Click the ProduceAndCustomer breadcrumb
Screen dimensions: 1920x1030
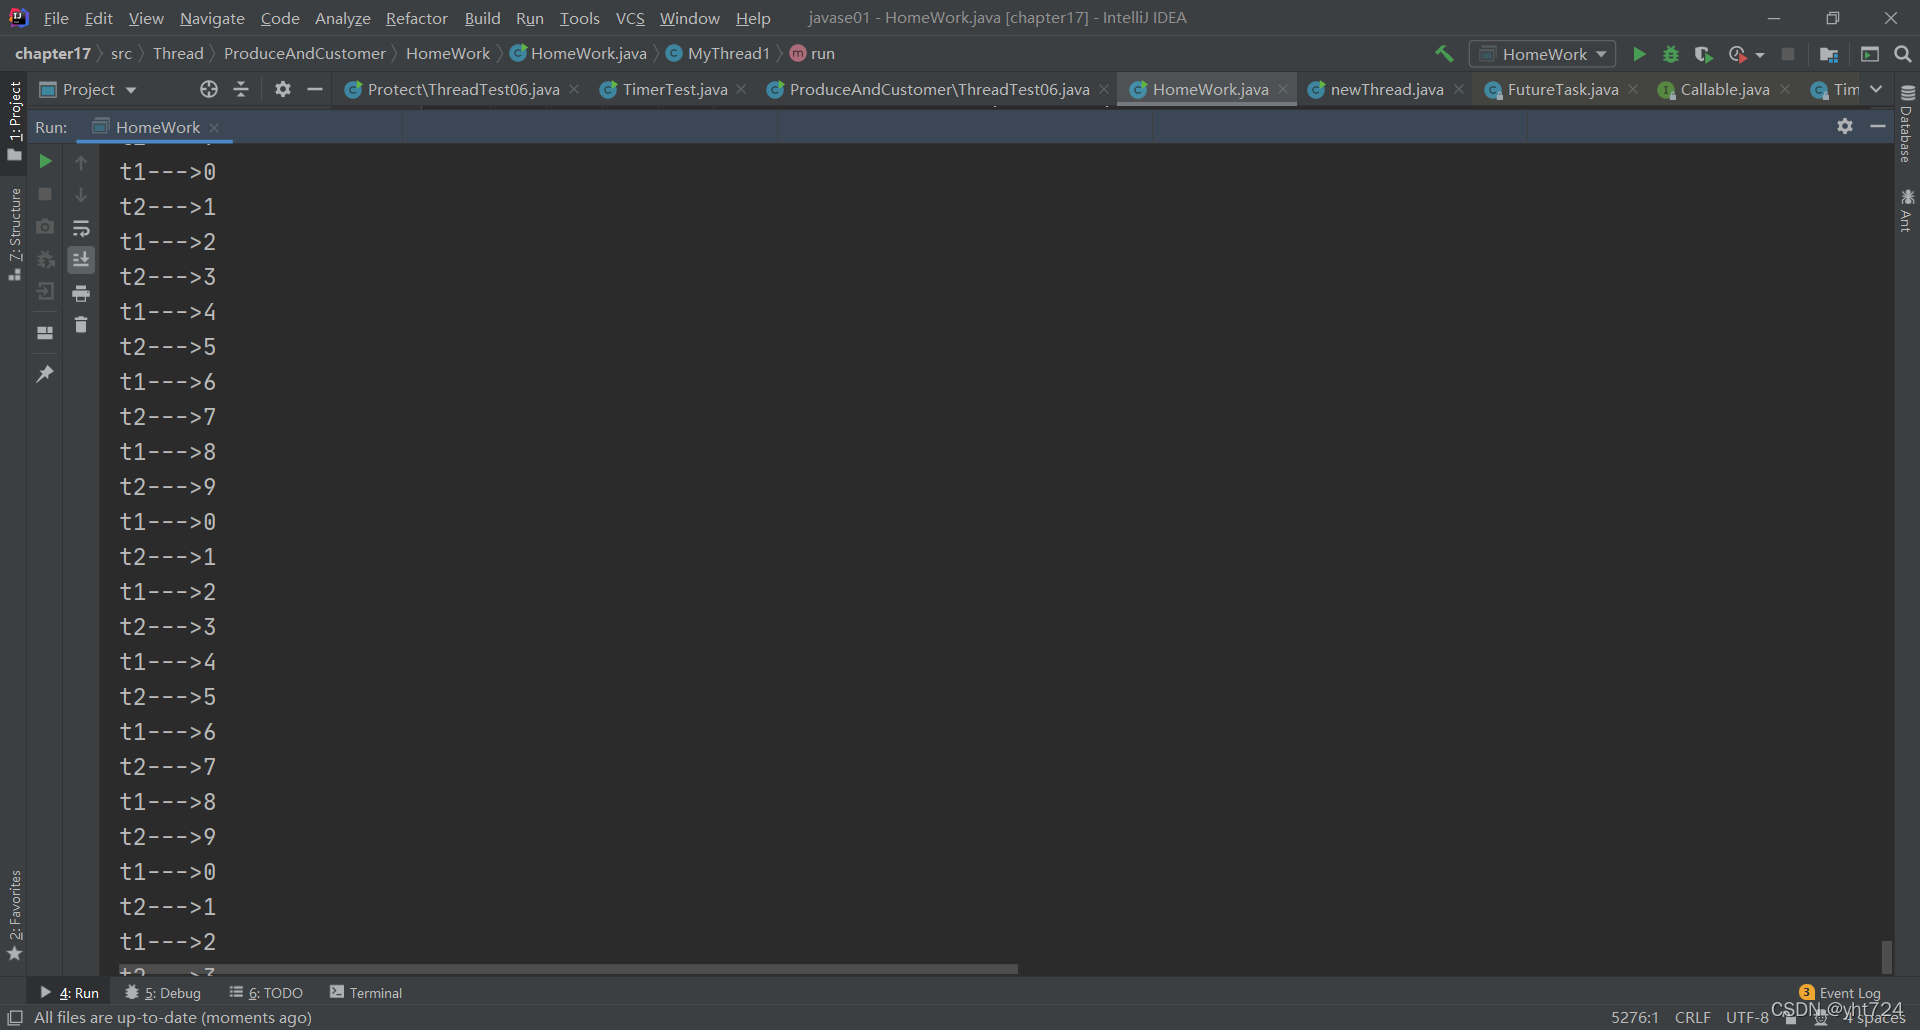[304, 54]
